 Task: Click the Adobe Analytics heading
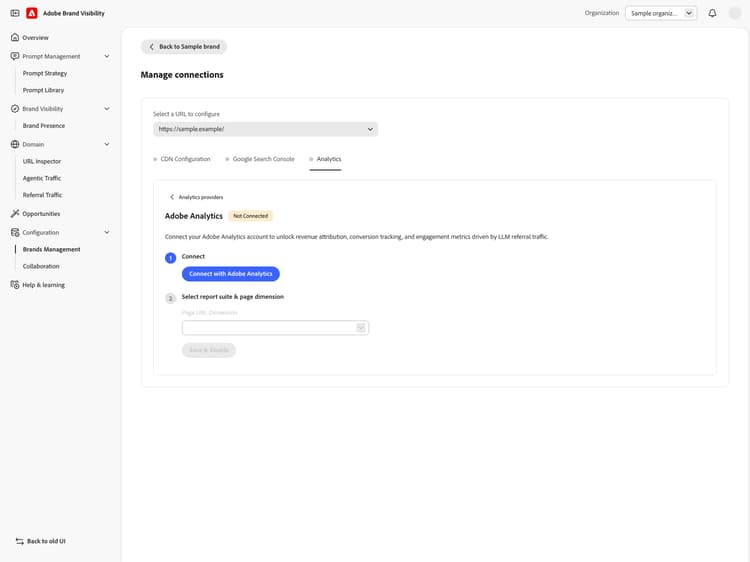click(194, 216)
